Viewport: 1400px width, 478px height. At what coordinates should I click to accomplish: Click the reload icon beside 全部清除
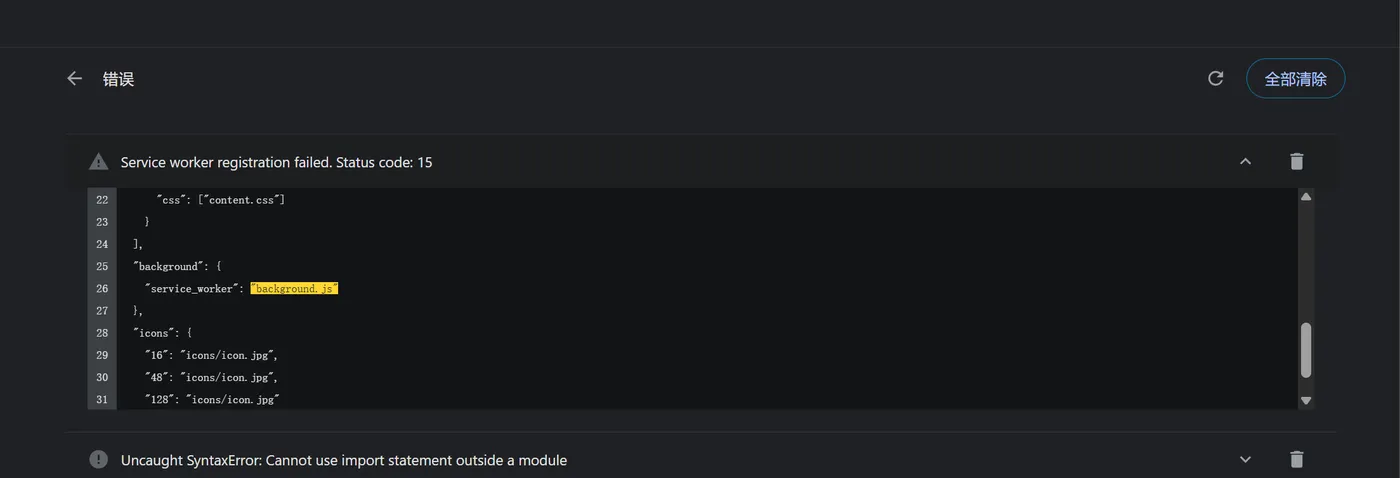pyautogui.click(x=1215, y=78)
